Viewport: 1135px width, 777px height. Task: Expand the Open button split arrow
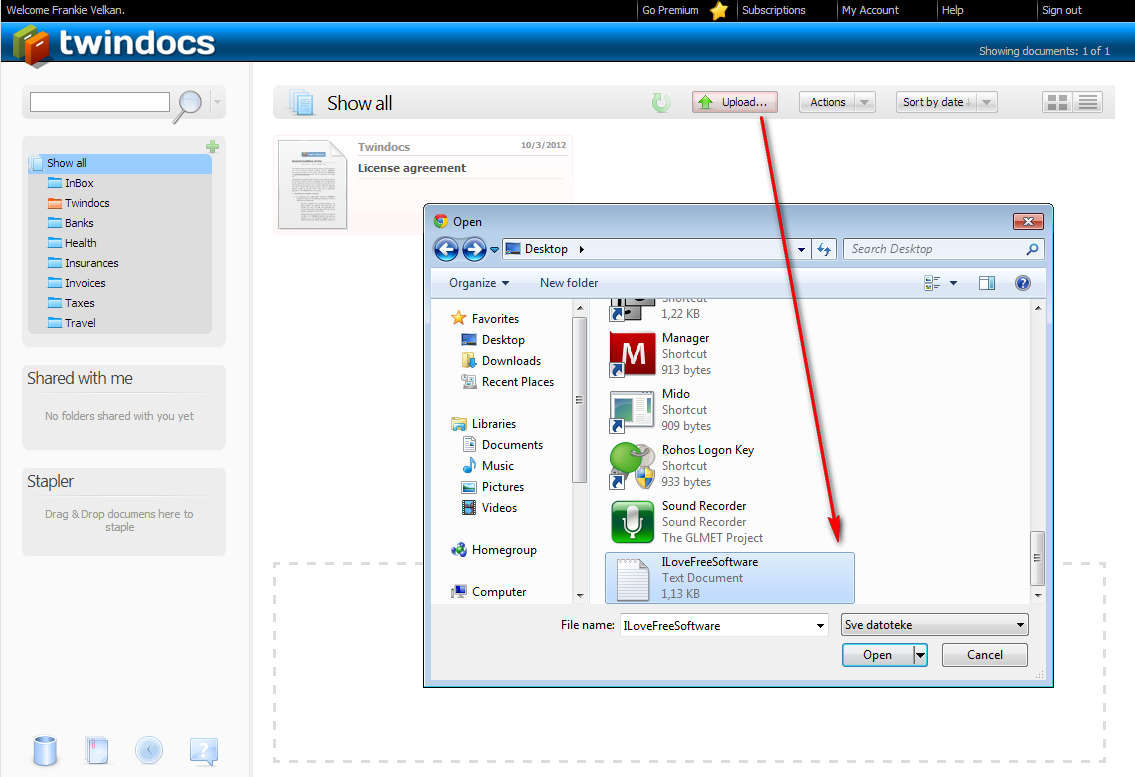click(x=920, y=655)
